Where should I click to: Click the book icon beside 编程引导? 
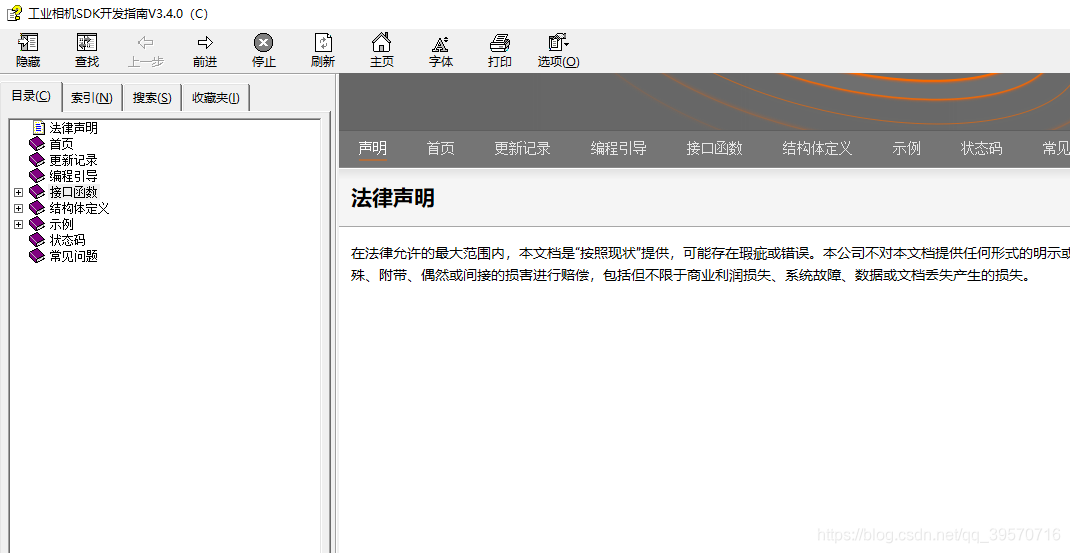[37, 176]
